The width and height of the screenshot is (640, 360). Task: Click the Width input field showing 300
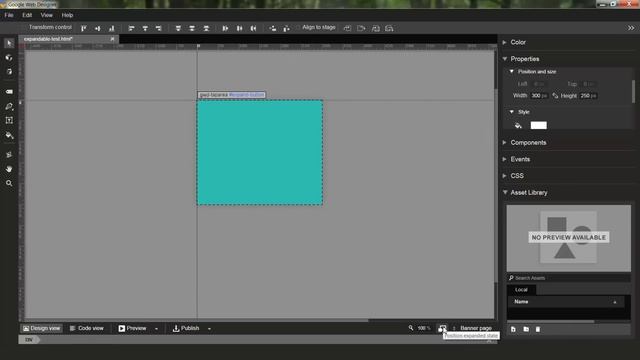pyautogui.click(x=539, y=96)
